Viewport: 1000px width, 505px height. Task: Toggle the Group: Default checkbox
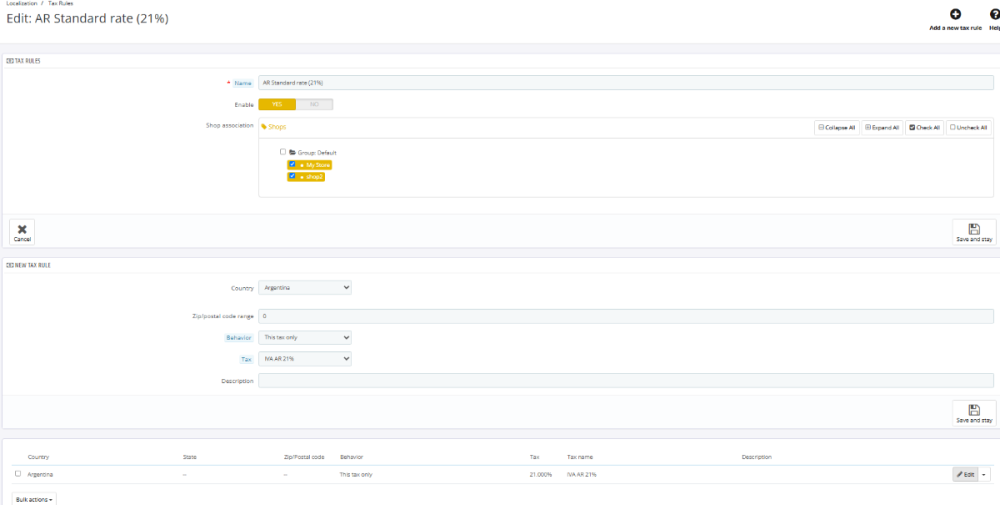[x=283, y=152]
